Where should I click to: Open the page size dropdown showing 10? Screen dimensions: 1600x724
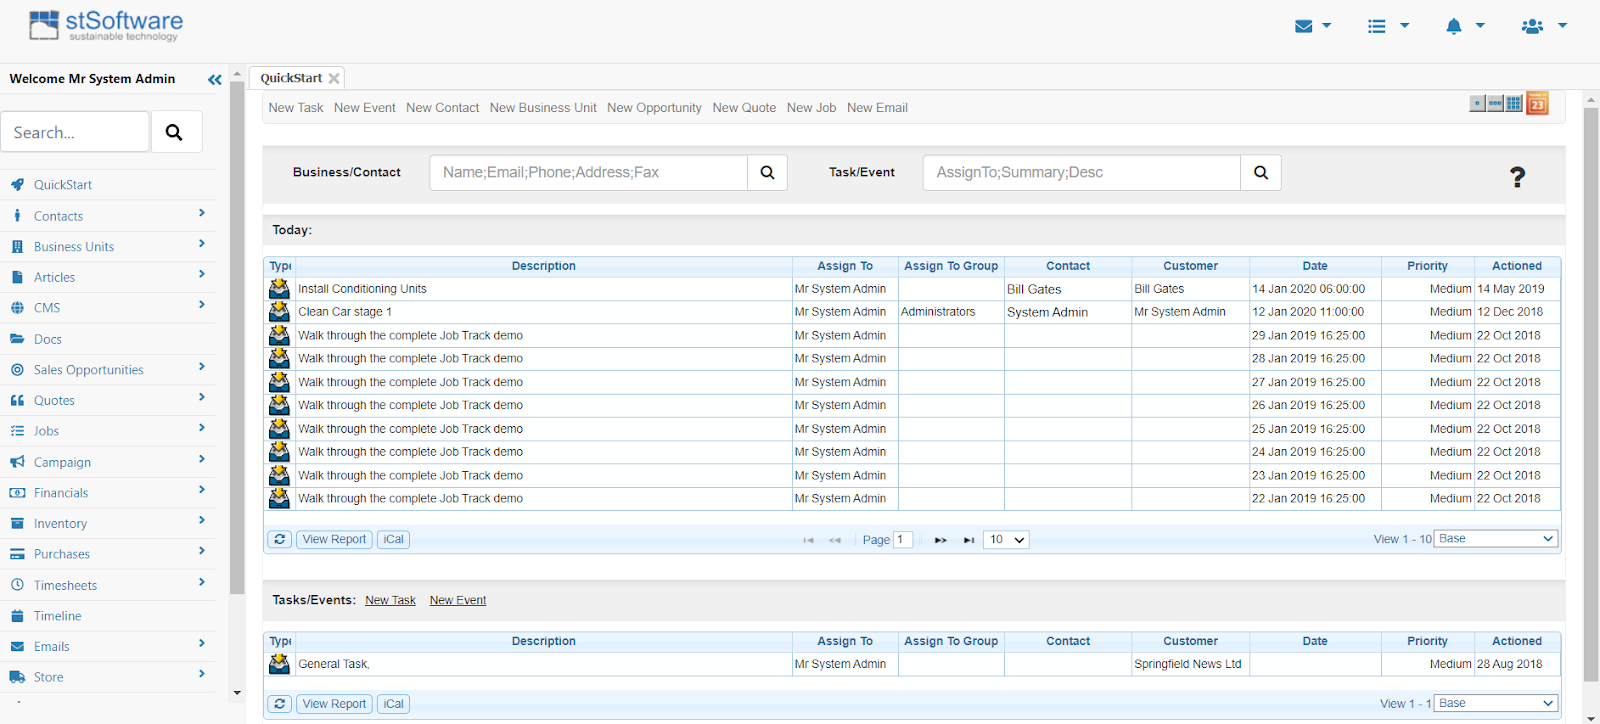point(1006,540)
